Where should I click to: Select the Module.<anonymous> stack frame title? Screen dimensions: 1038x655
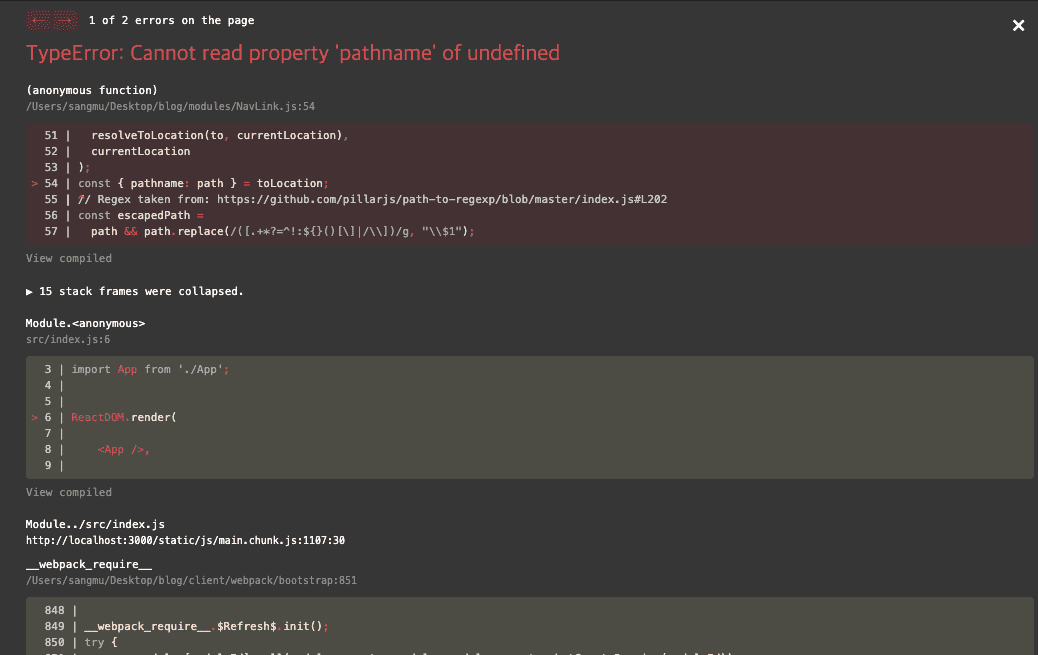[85, 324]
